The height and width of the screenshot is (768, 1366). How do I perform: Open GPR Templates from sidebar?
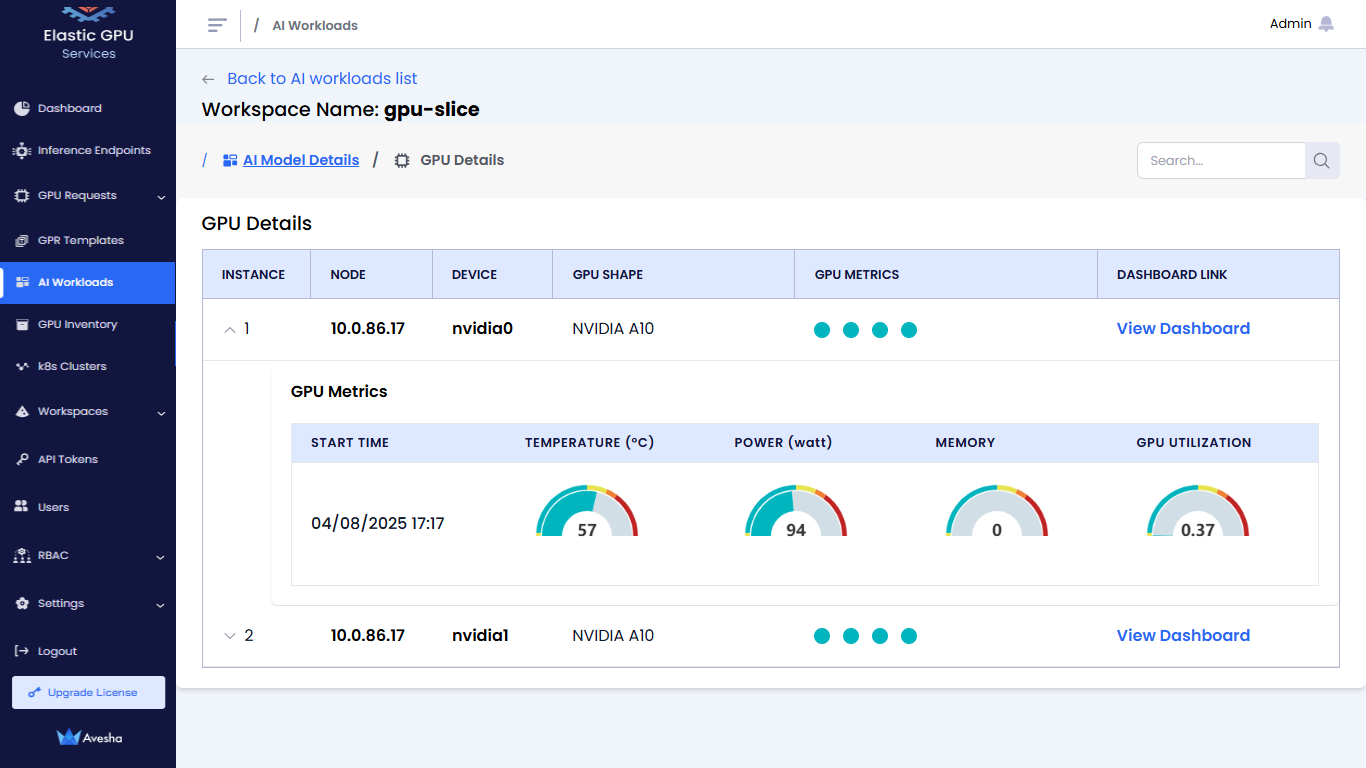tap(80, 241)
